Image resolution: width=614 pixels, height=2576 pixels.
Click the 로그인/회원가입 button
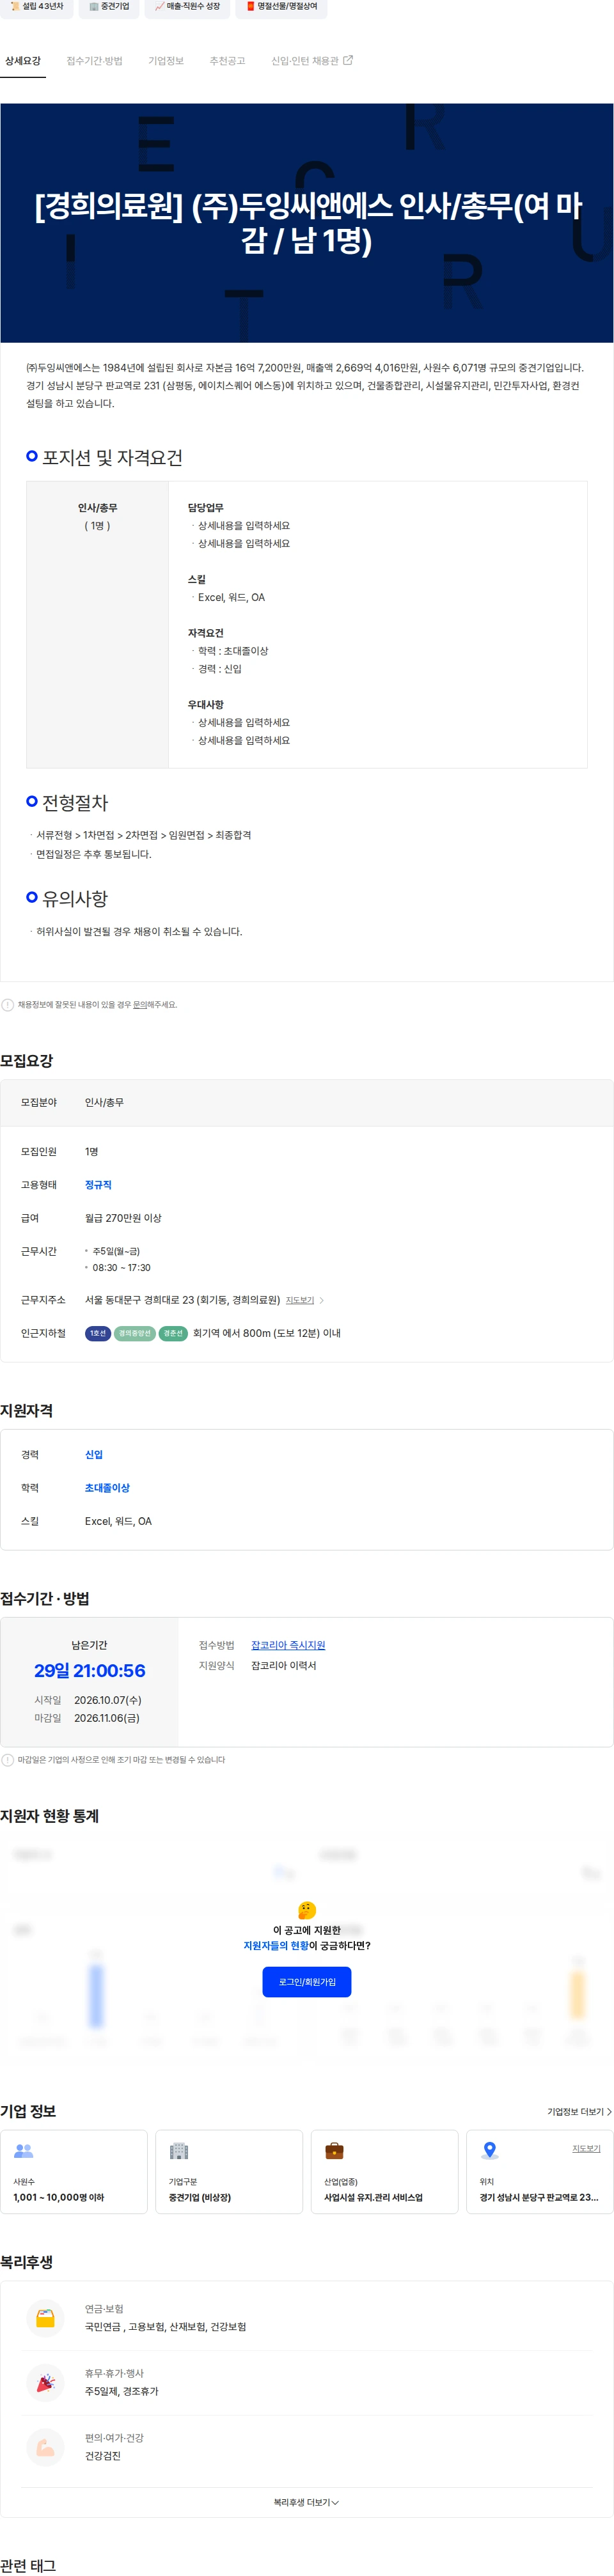coord(307,1981)
